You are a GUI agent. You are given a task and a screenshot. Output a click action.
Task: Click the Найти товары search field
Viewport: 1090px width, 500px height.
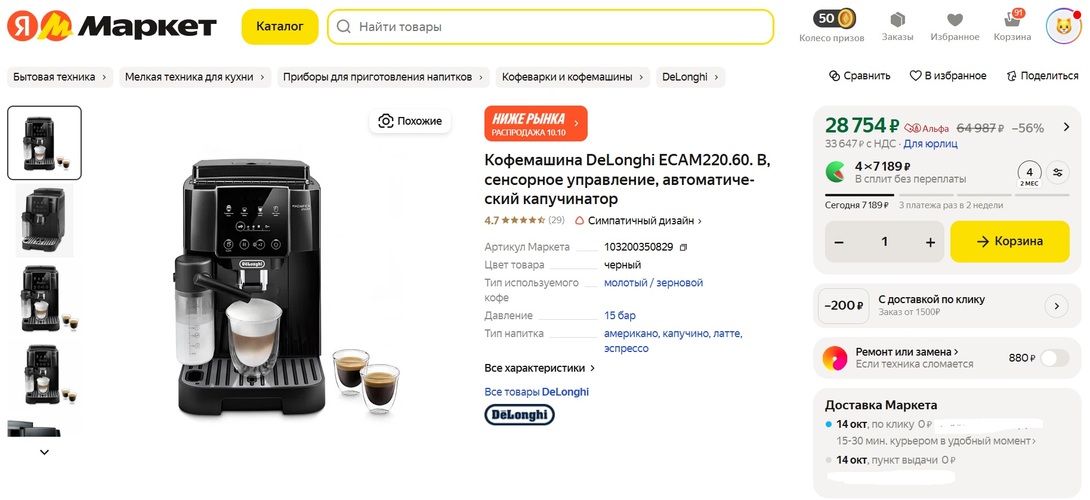pyautogui.click(x=550, y=27)
